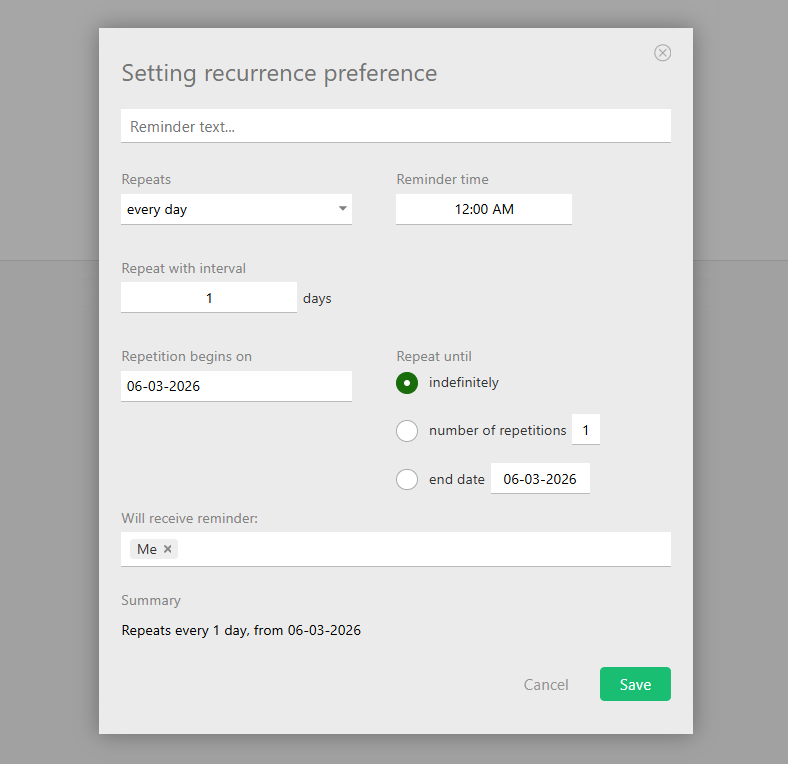The width and height of the screenshot is (788, 764).
Task: Open the end date picker field
Action: 540,479
